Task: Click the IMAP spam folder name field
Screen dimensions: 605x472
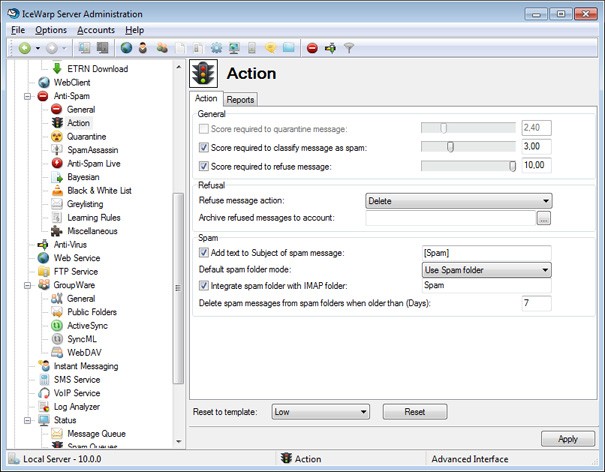Action: (487, 286)
